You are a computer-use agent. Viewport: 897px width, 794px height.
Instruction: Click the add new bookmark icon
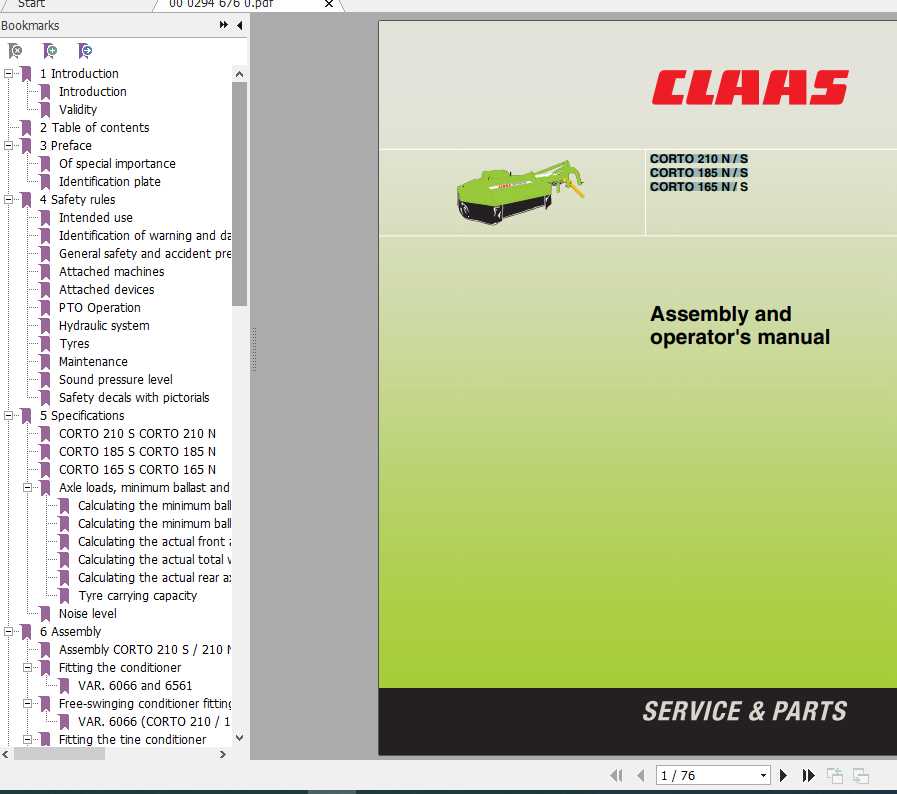point(50,50)
